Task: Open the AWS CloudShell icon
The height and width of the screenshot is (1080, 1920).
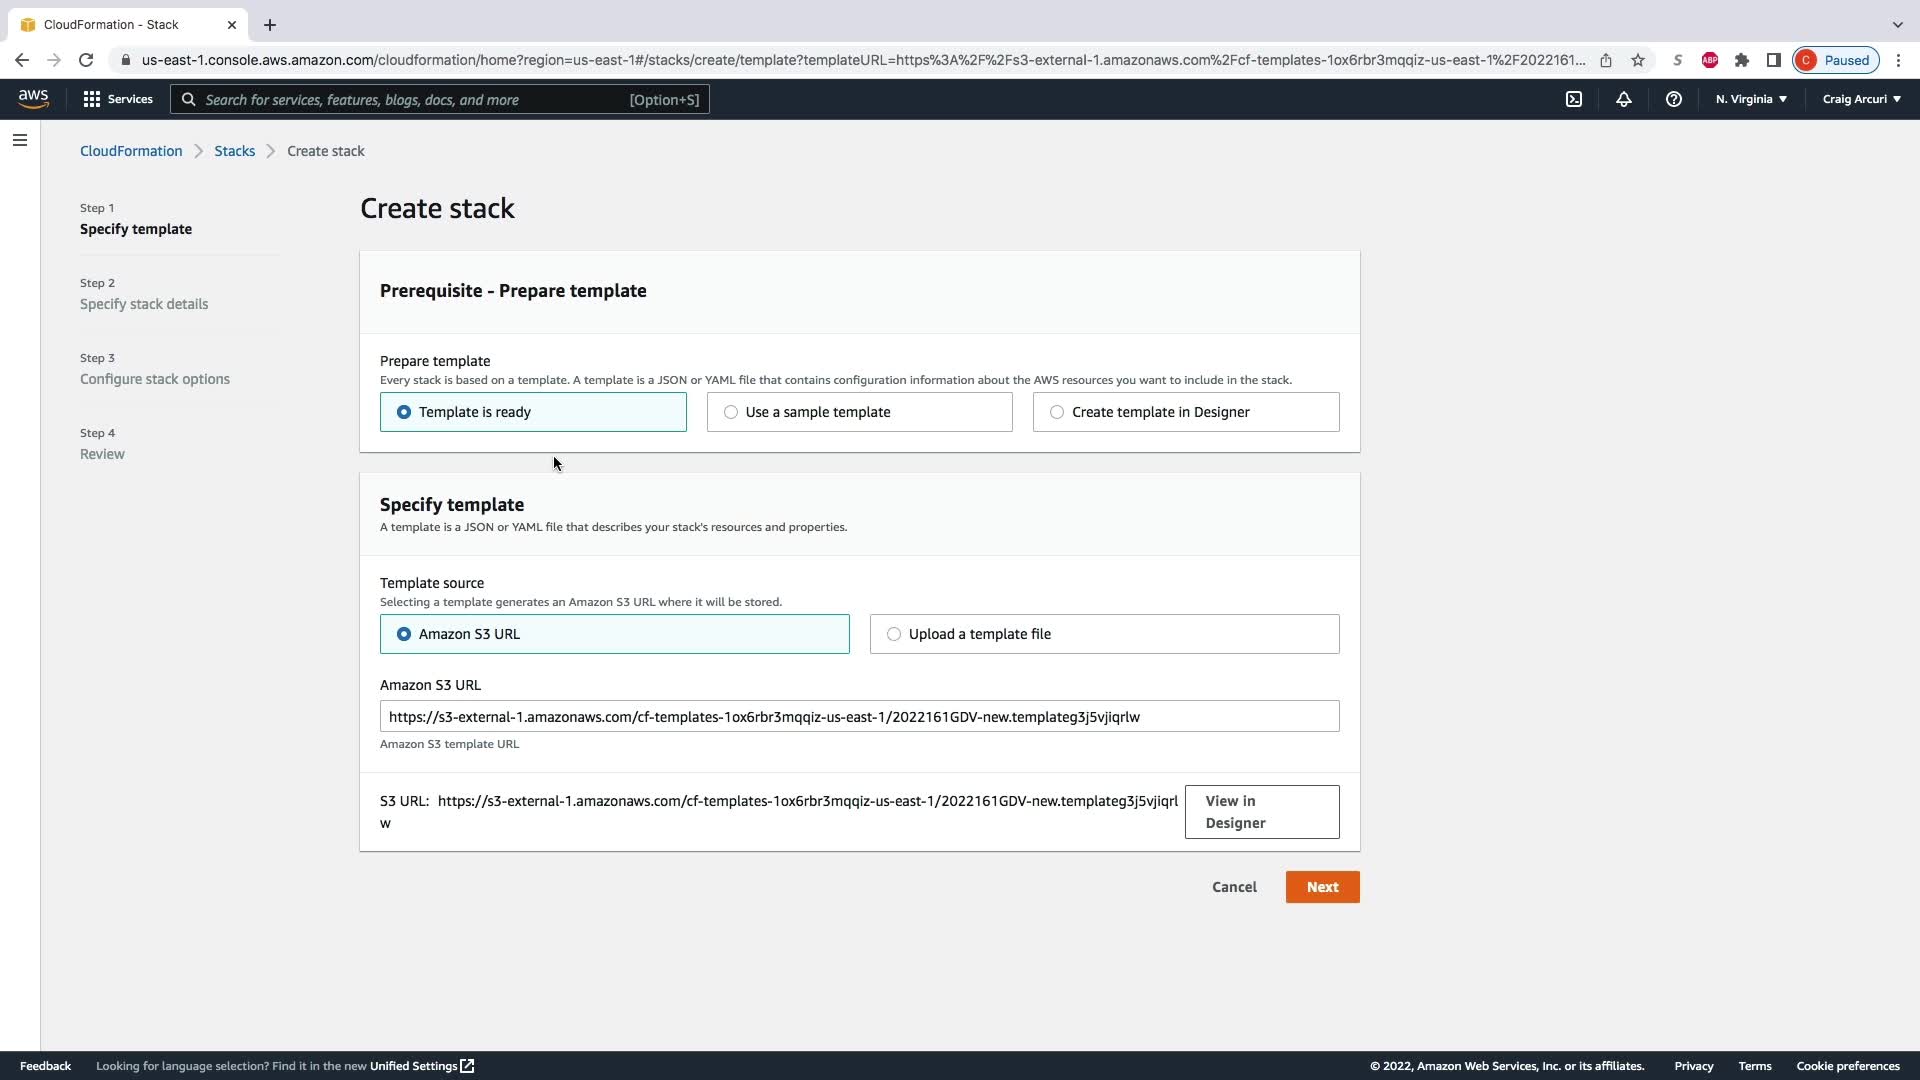Action: [1574, 99]
